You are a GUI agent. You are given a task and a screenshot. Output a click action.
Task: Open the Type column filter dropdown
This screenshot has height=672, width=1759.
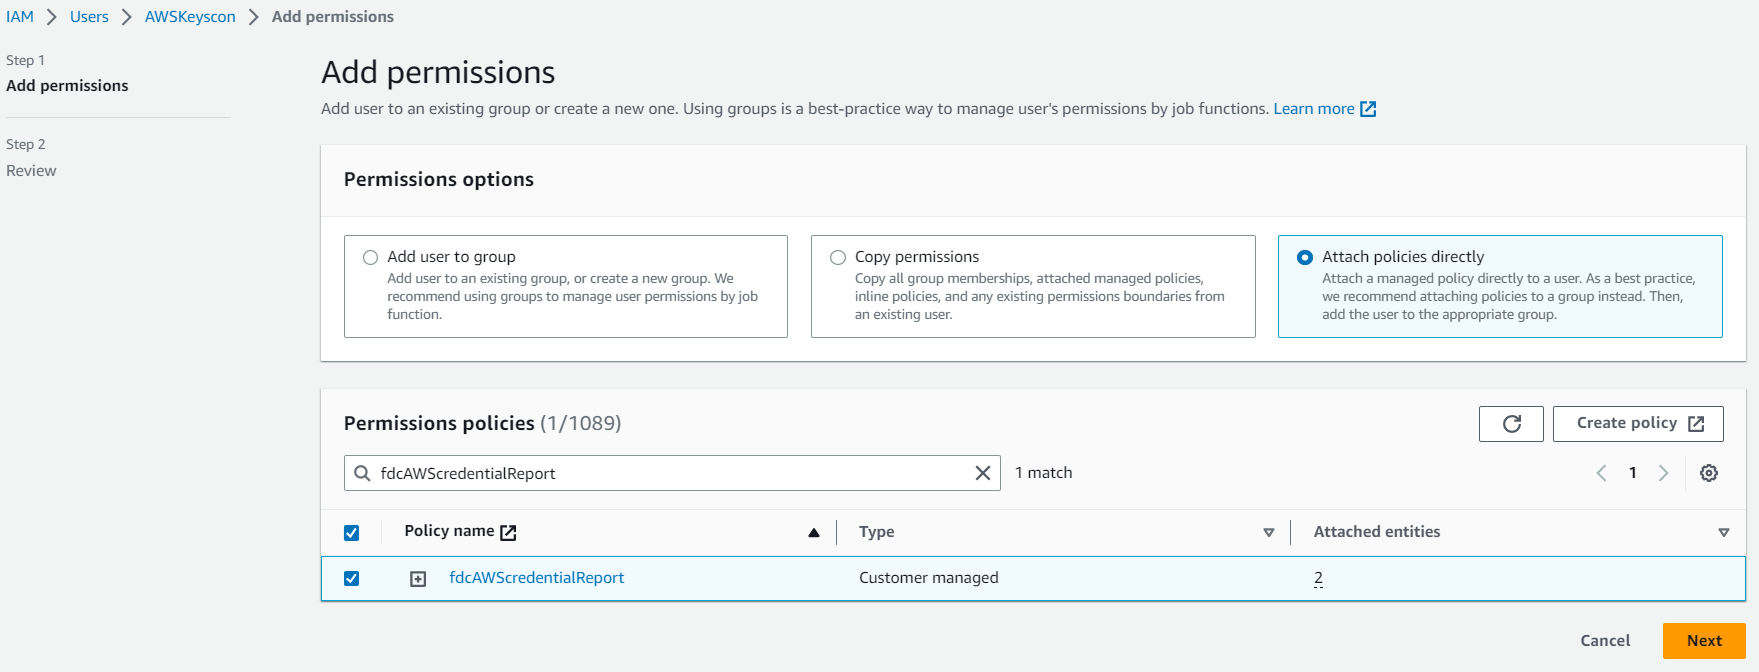pyautogui.click(x=1268, y=533)
